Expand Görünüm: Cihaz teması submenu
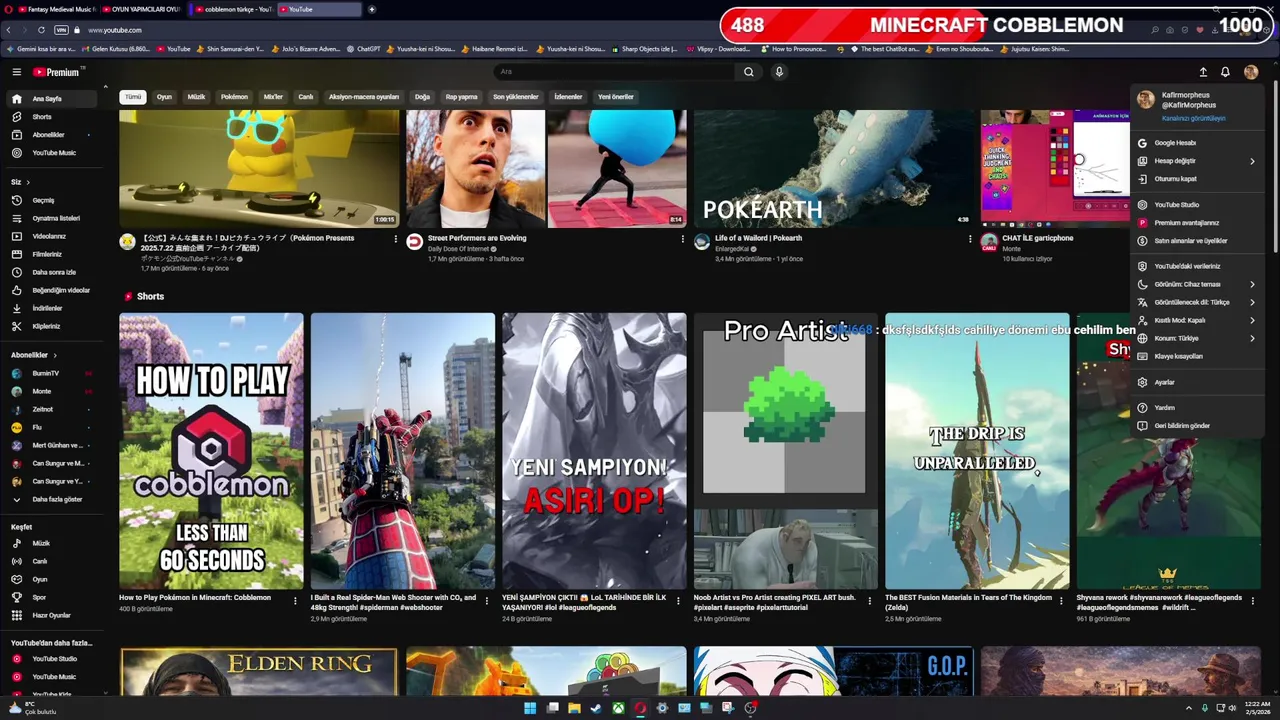Viewport: 1280px width, 720px height. (x=1197, y=284)
